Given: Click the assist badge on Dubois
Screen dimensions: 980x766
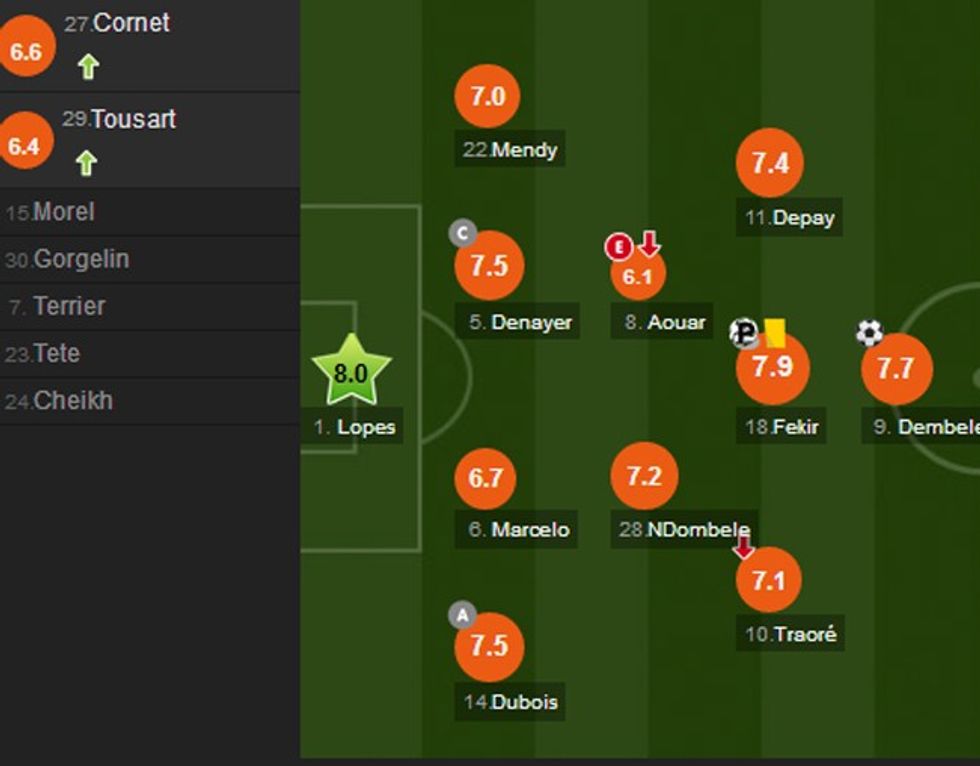Looking at the screenshot, I should pos(462,615).
